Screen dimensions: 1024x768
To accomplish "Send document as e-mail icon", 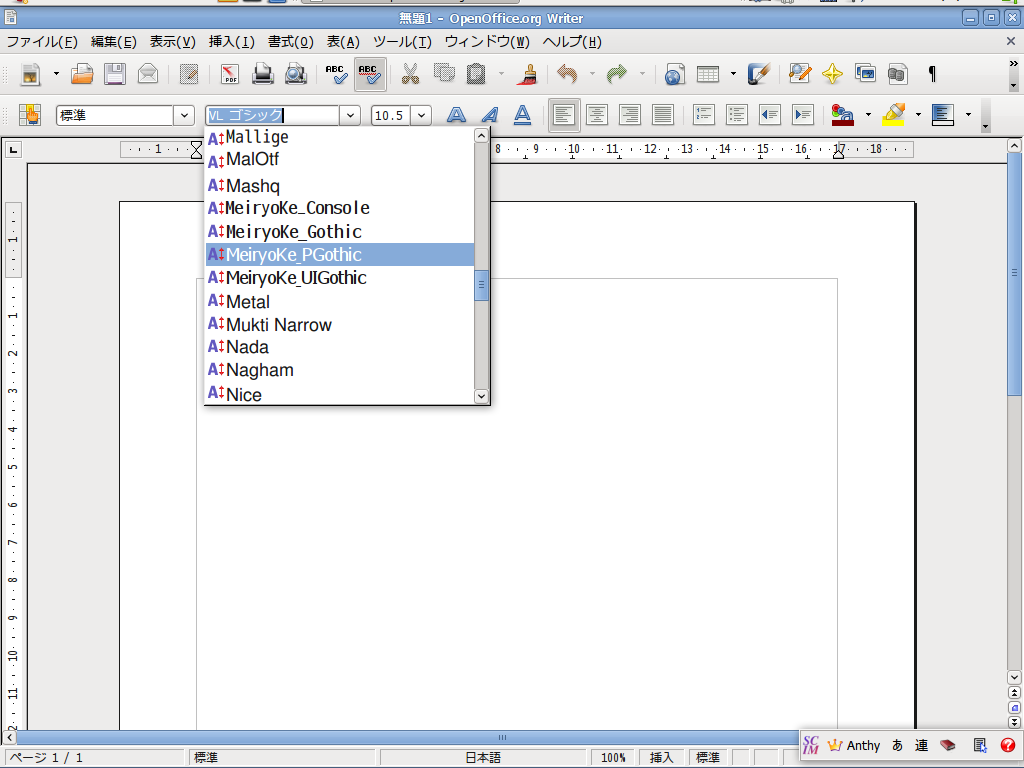I will tap(148, 74).
